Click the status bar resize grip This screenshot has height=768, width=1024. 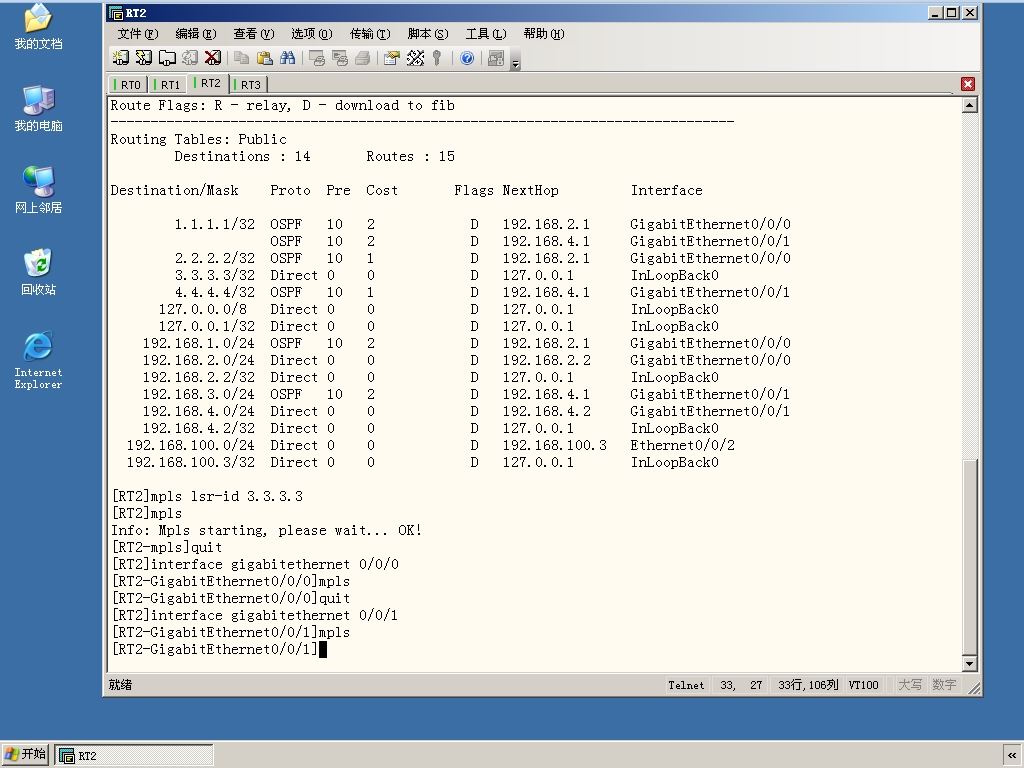974,688
